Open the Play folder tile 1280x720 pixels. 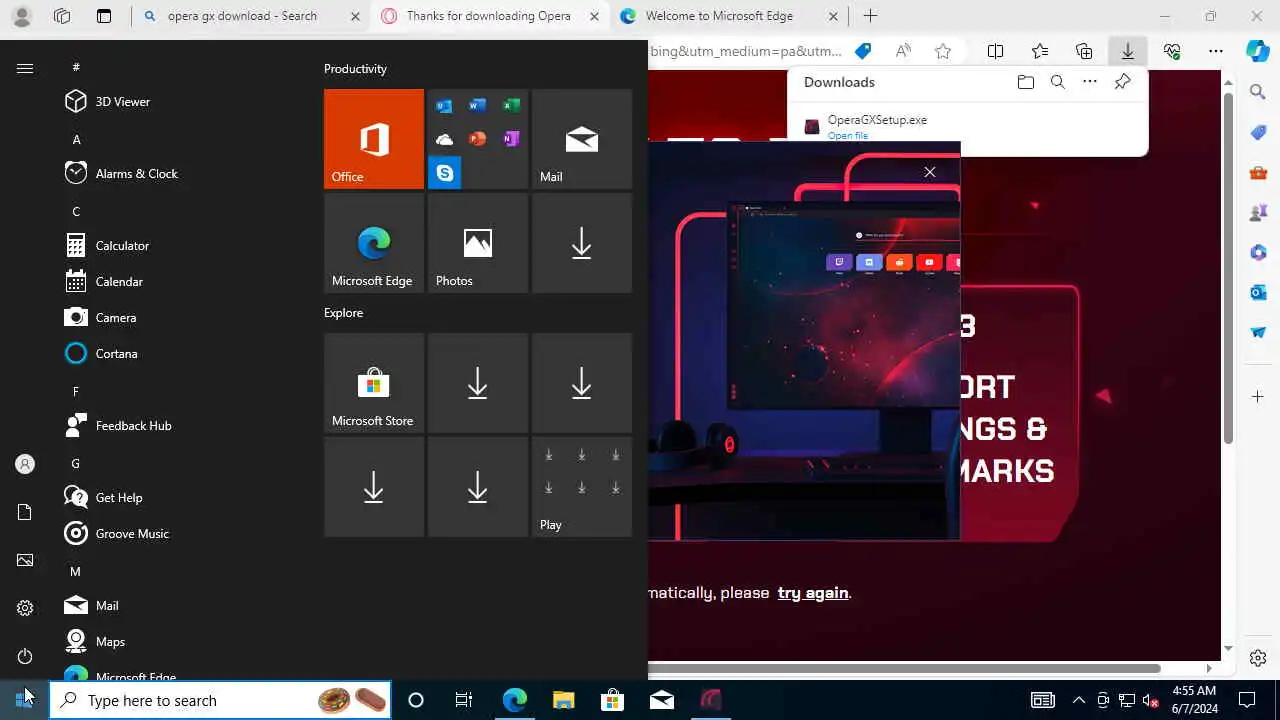[x=582, y=487]
